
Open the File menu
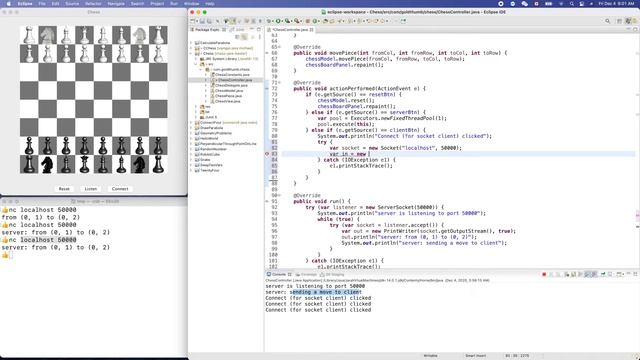point(42,4)
